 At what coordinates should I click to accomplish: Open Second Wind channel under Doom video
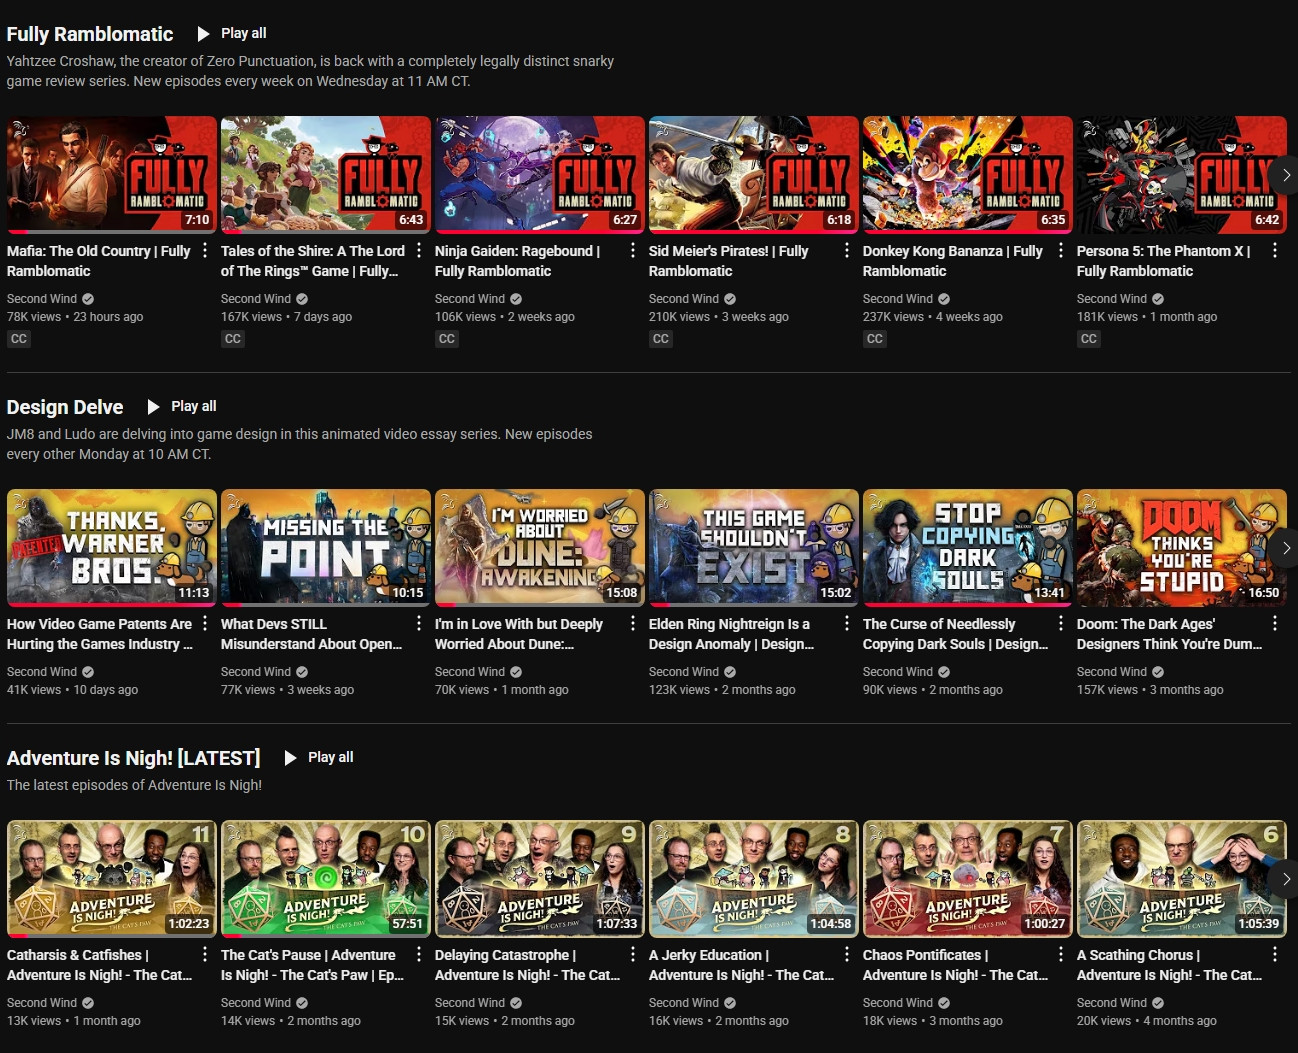point(1112,672)
